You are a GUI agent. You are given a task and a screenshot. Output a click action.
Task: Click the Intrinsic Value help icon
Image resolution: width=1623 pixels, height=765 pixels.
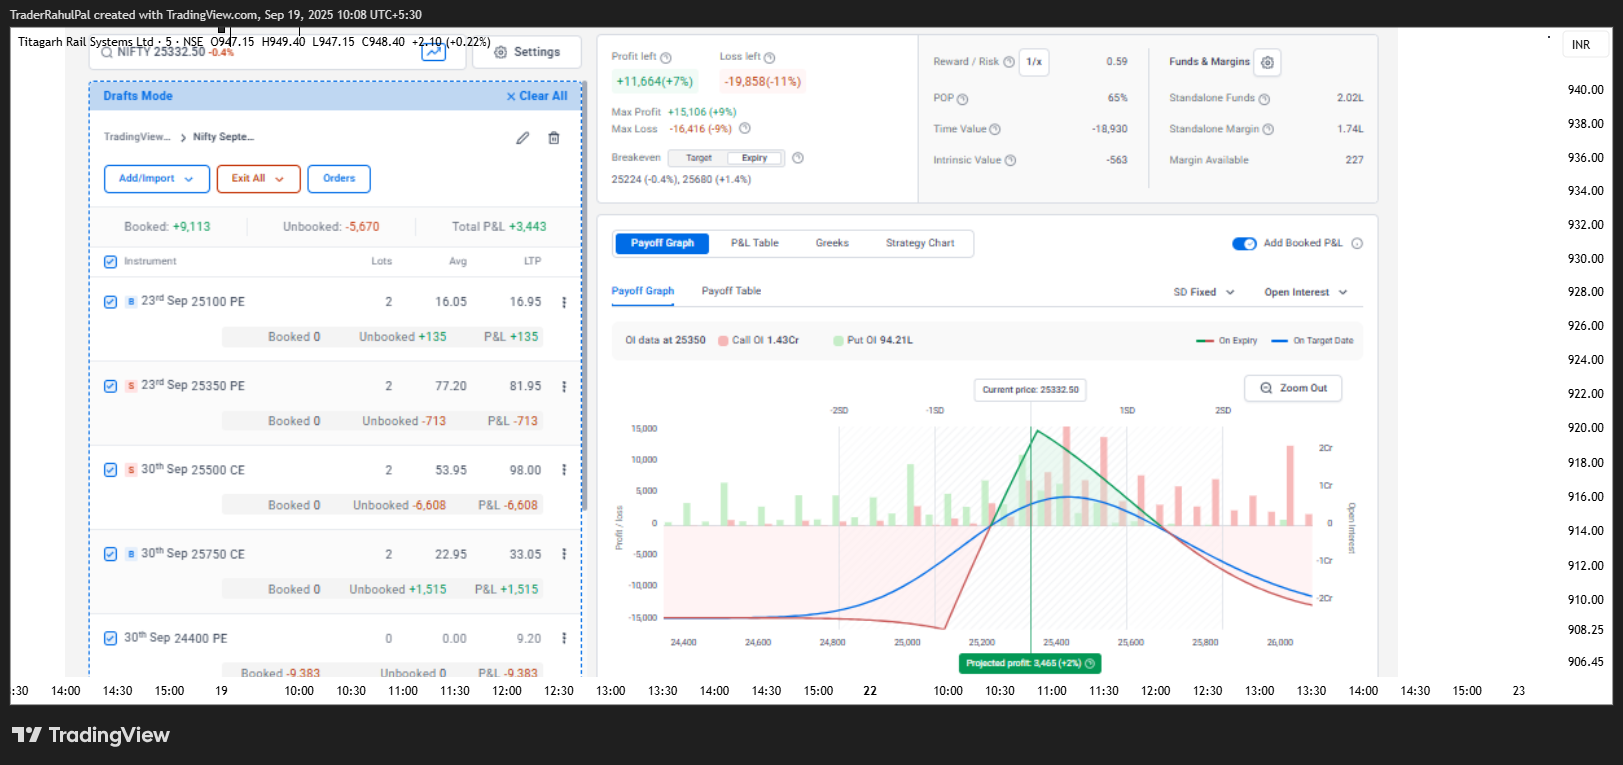click(1010, 160)
